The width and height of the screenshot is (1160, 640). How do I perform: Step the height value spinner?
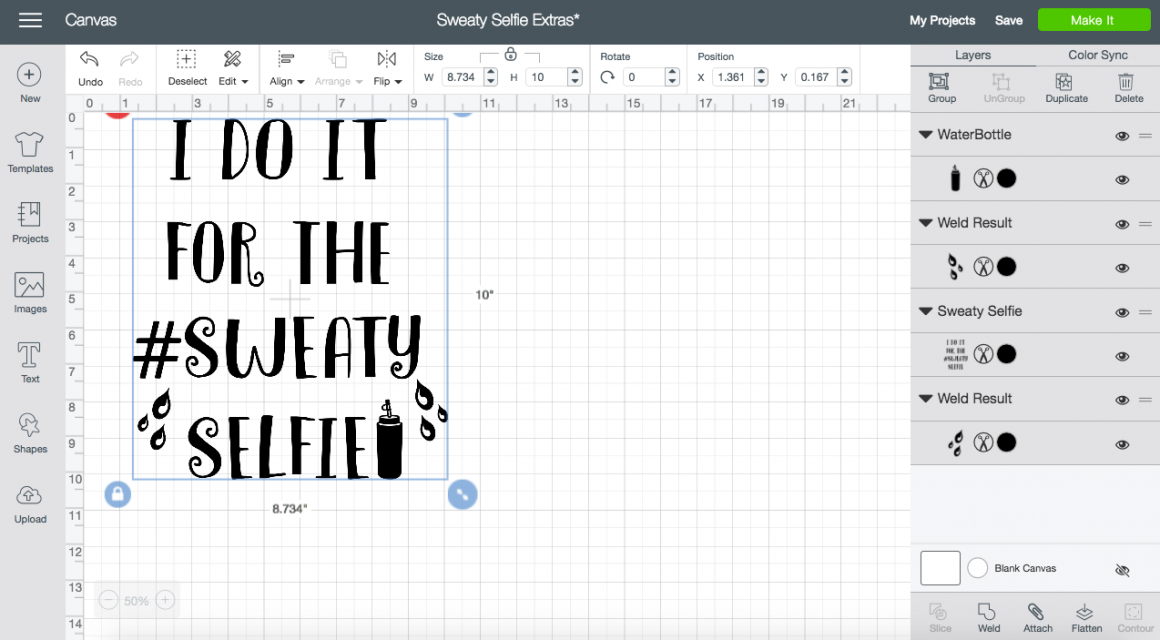[575, 77]
